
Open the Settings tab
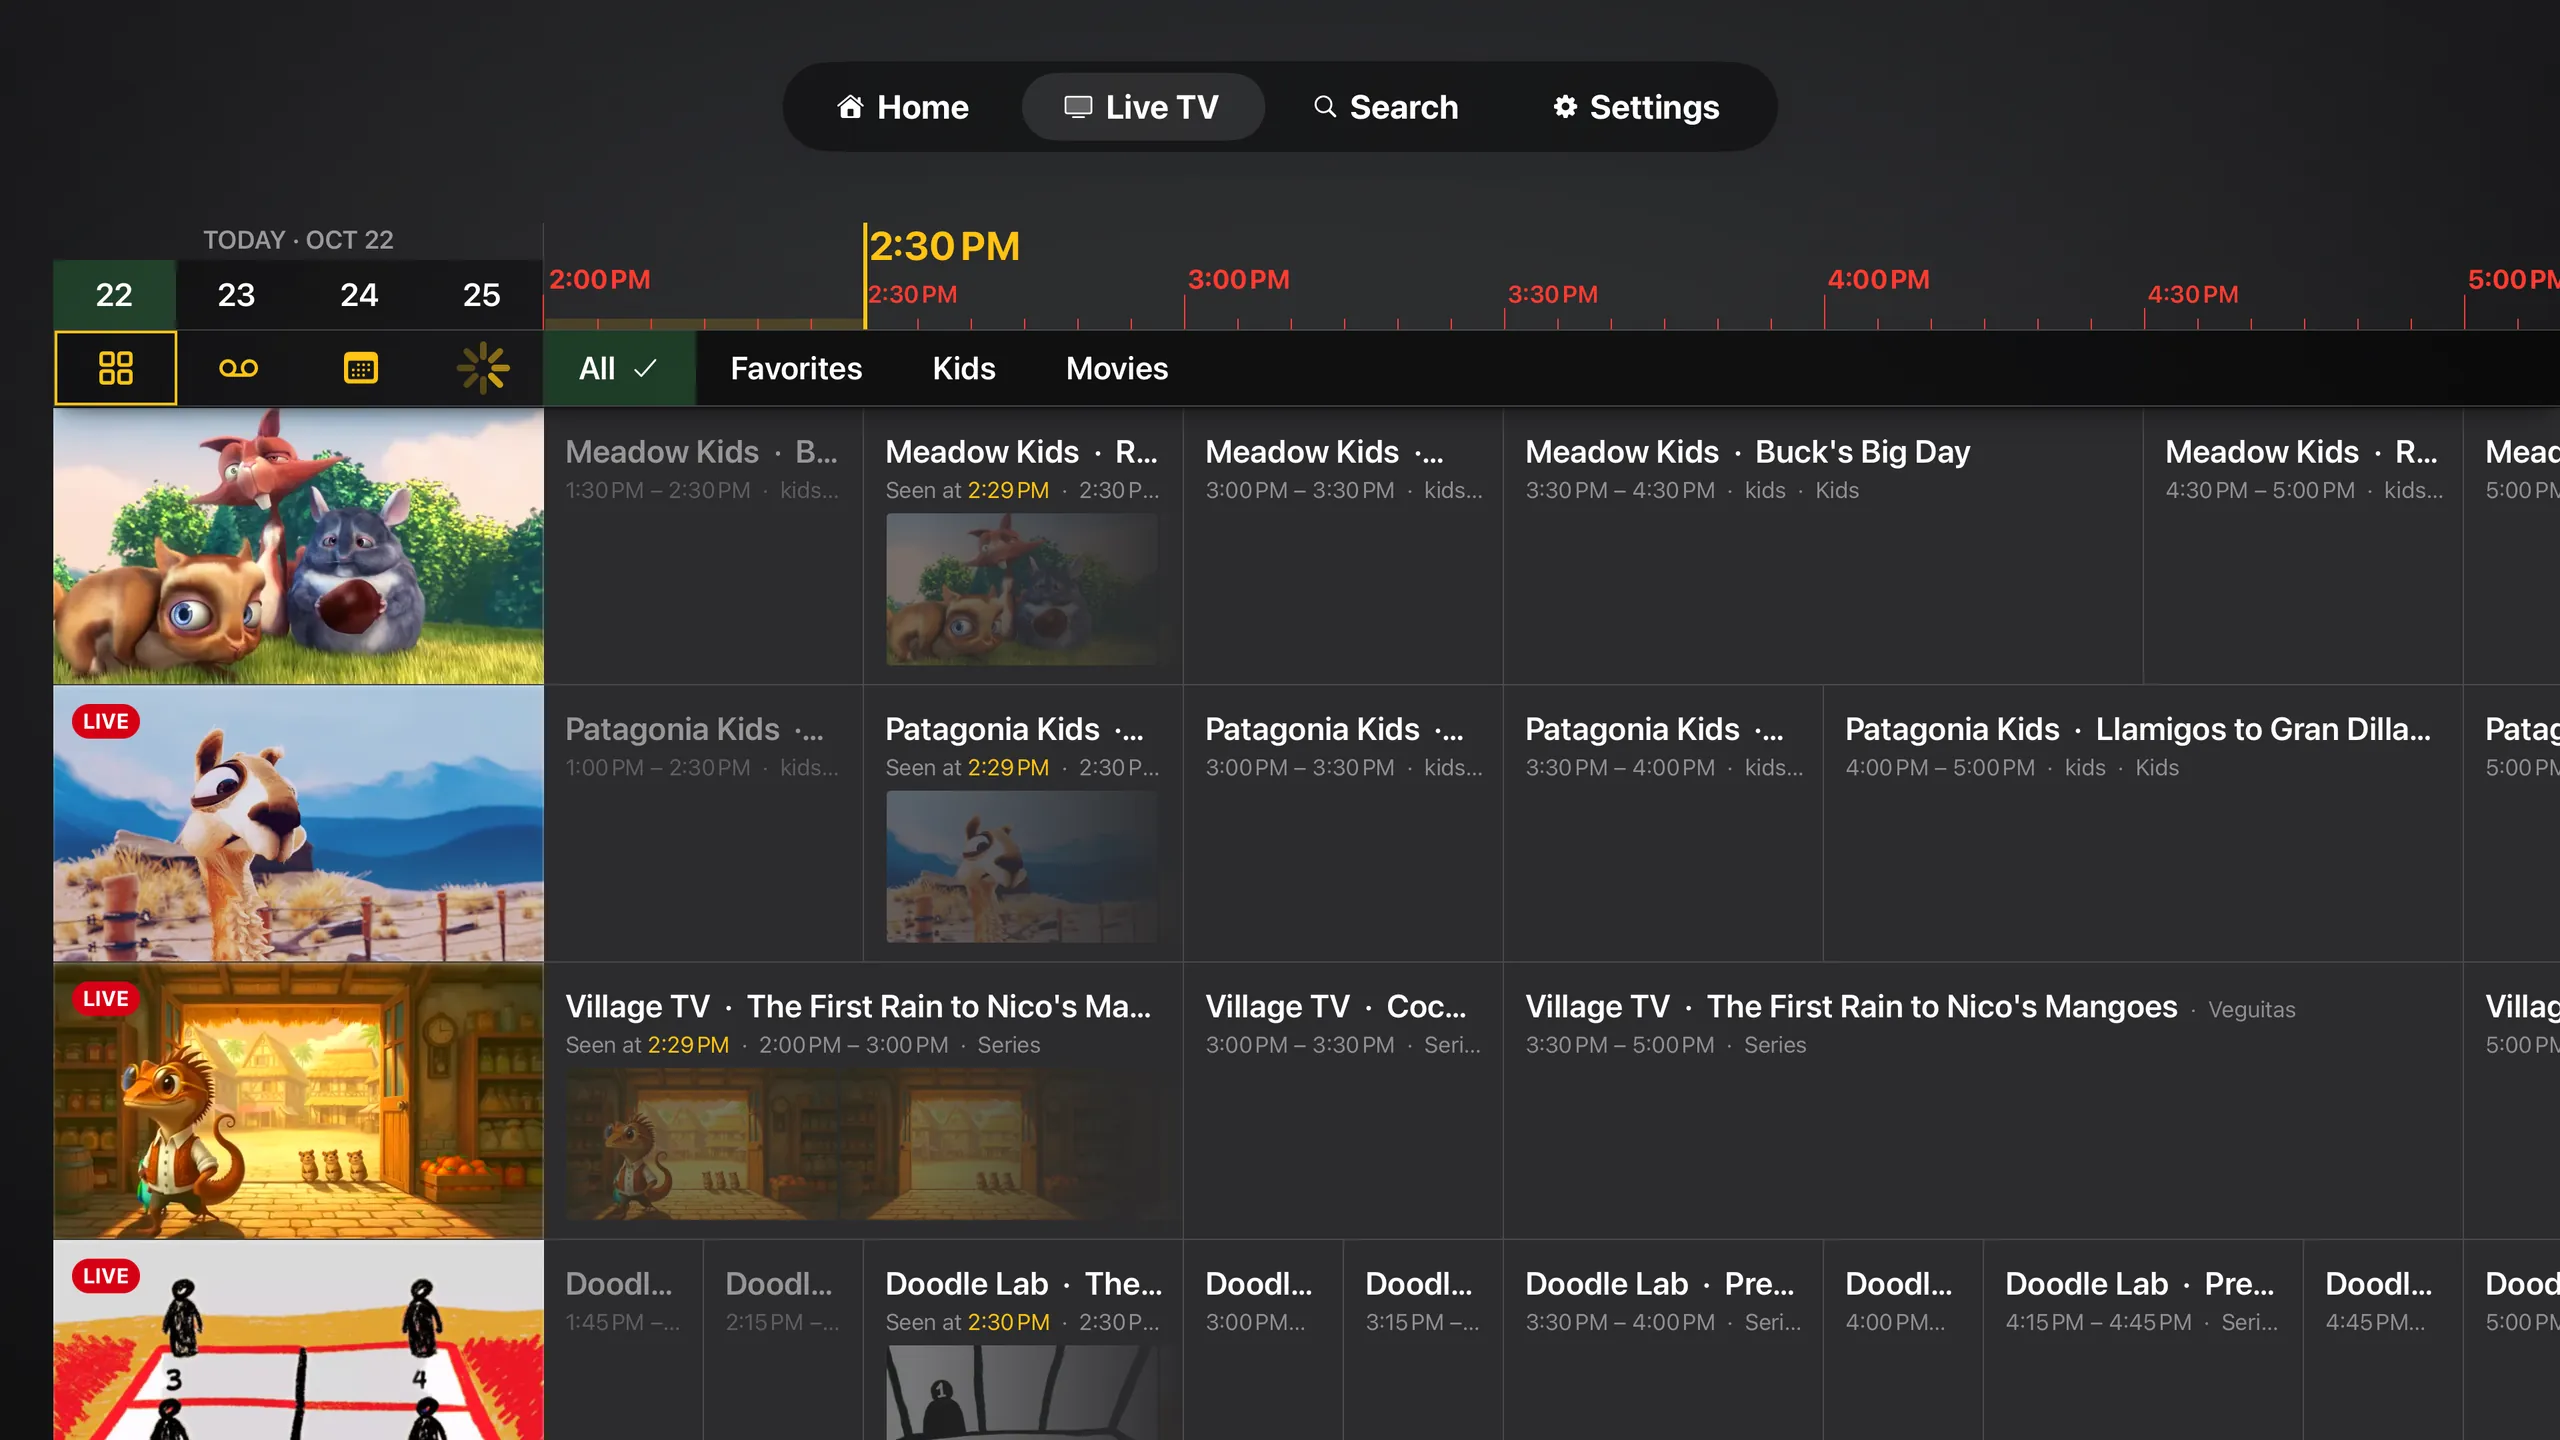pos(1636,107)
